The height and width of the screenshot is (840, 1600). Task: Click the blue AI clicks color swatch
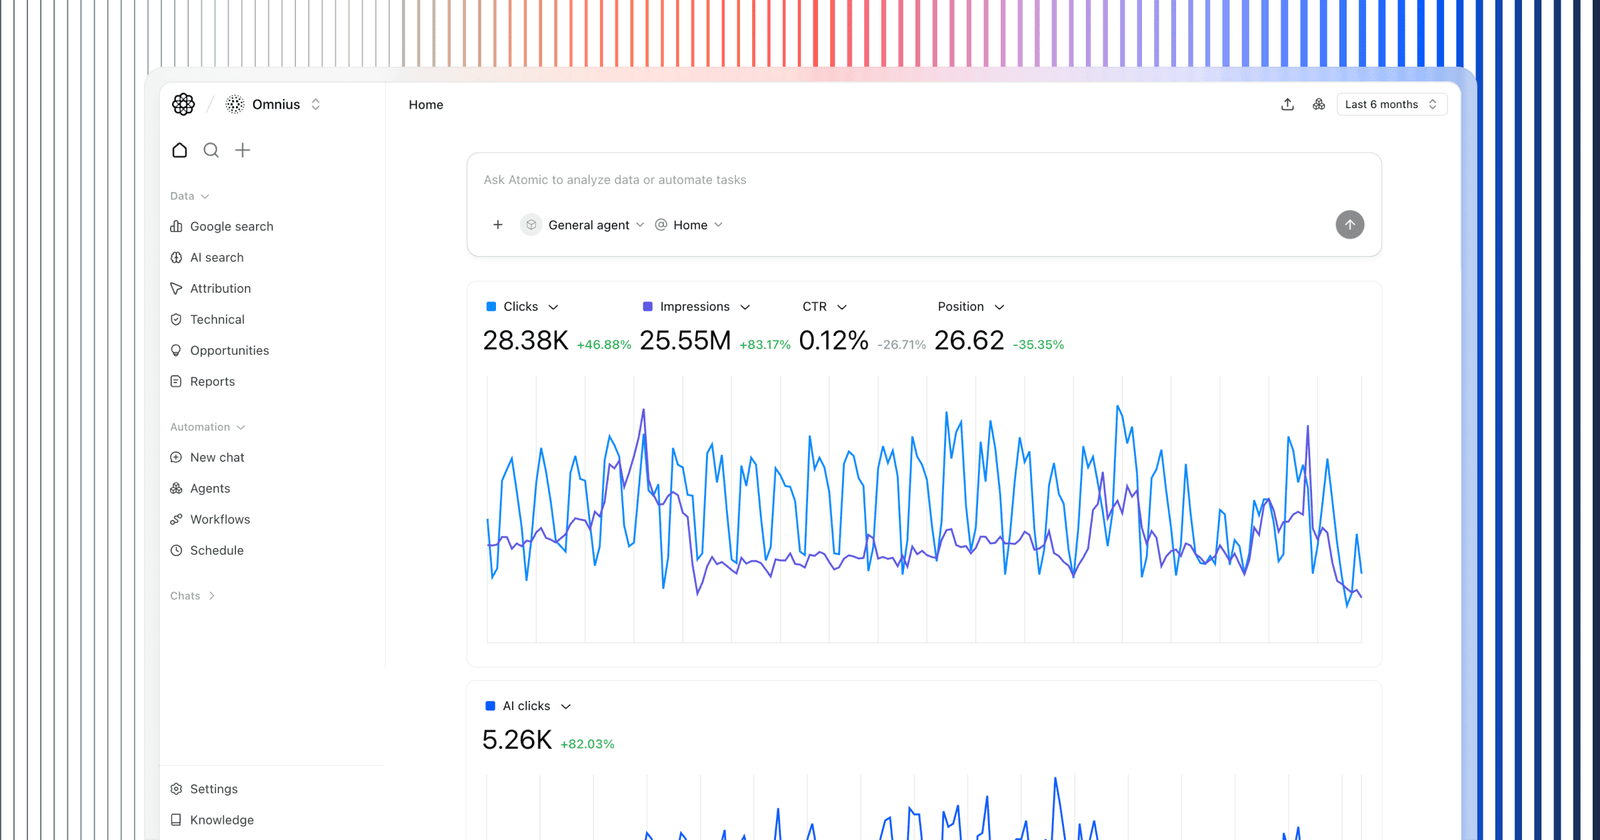point(490,706)
